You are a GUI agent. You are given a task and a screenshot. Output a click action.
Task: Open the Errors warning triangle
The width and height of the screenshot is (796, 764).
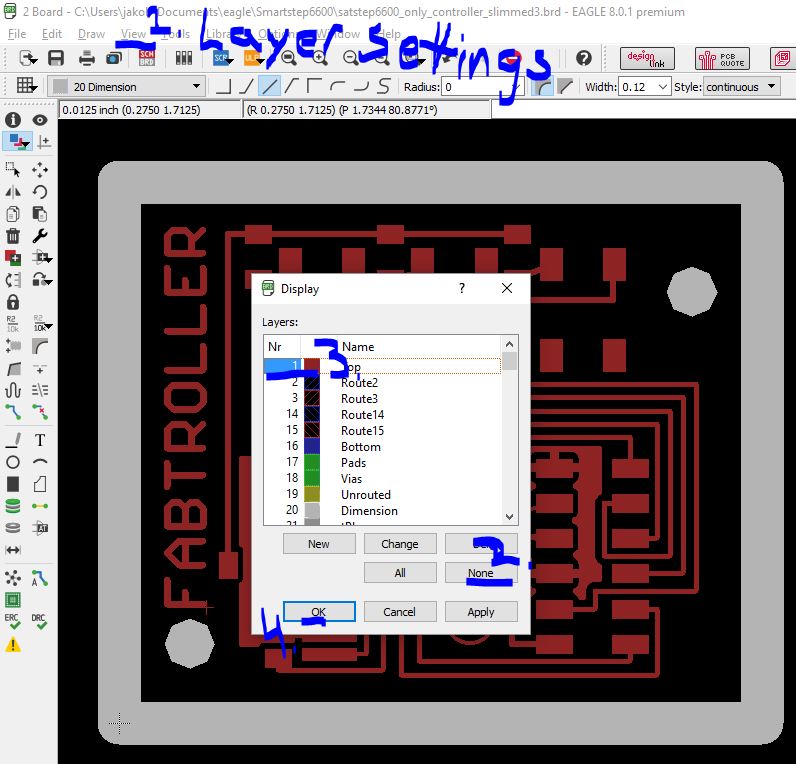click(13, 645)
